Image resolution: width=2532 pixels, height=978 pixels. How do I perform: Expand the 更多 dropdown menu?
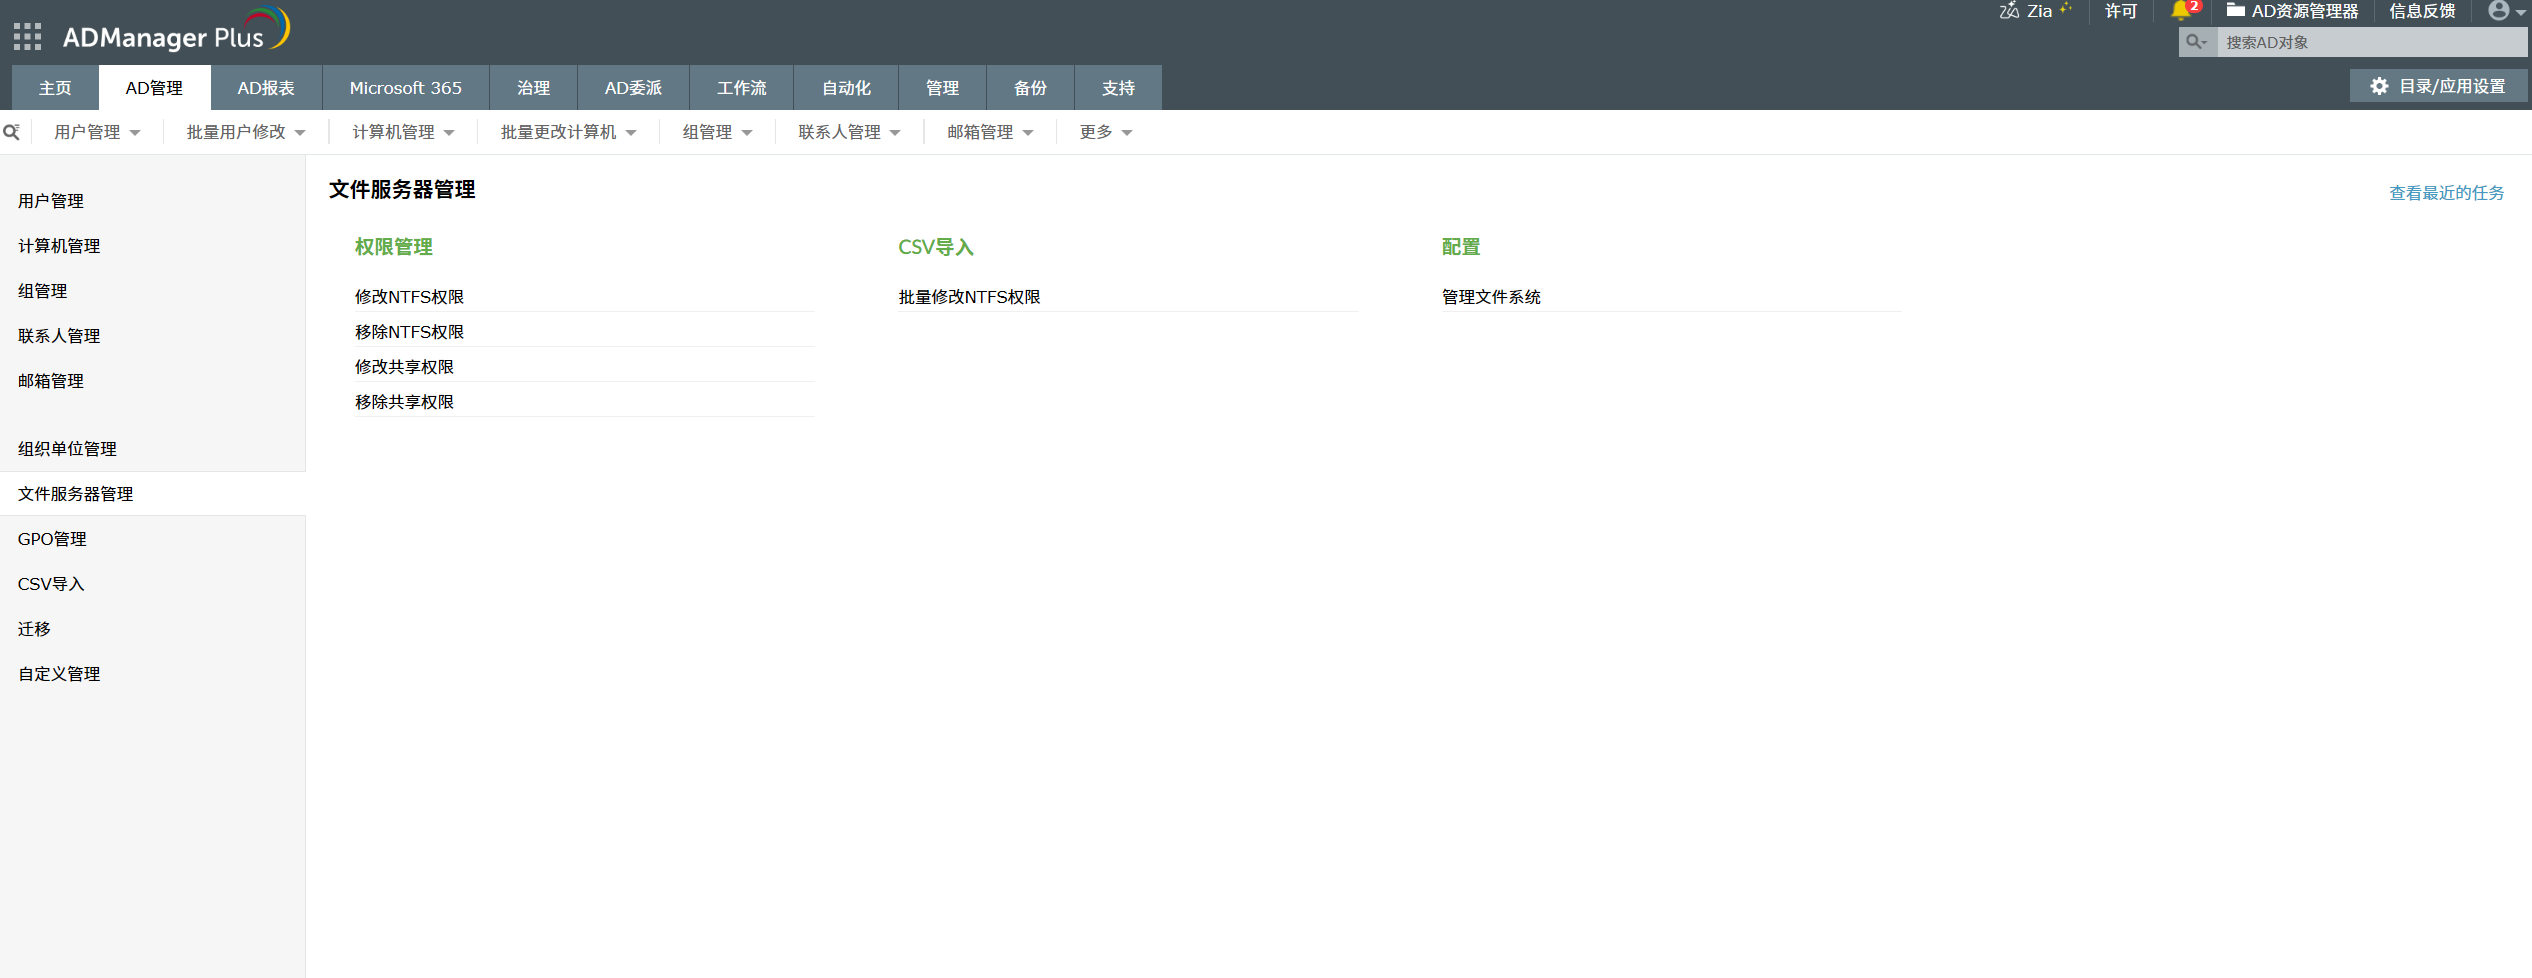click(x=1105, y=132)
